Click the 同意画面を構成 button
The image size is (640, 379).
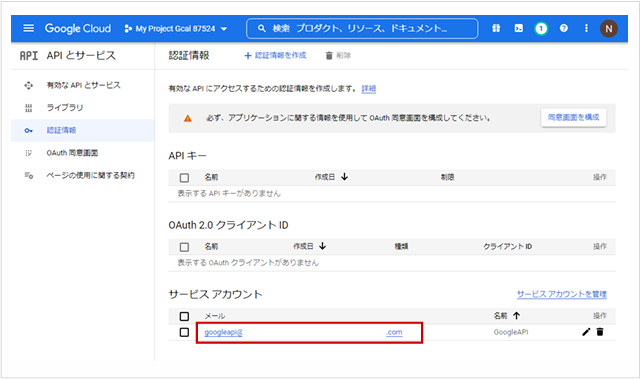[573, 117]
